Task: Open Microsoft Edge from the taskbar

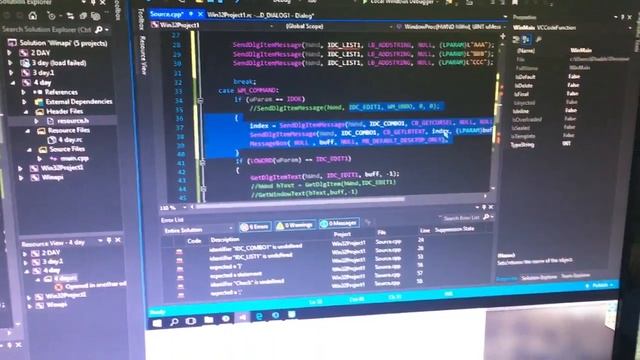Action: point(259,316)
